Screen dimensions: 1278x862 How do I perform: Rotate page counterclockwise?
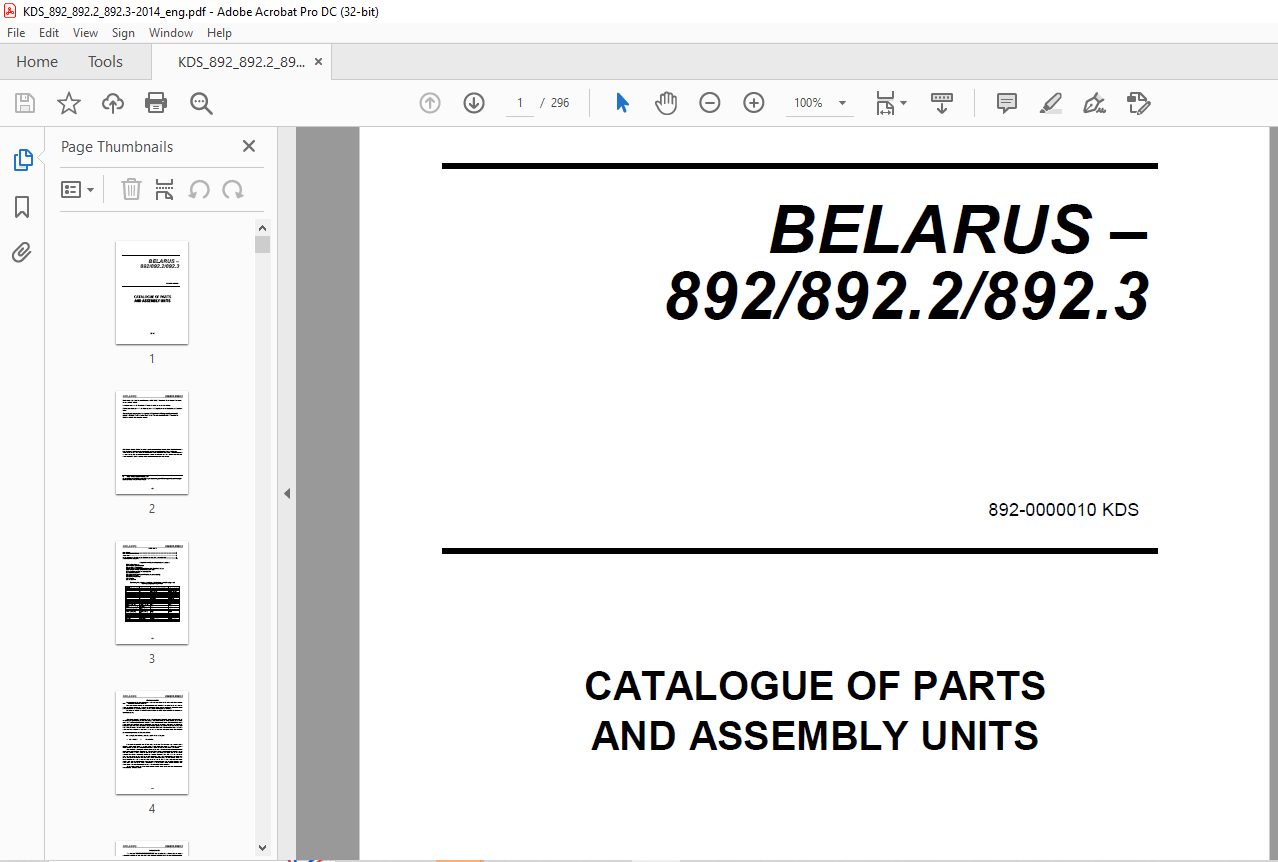[x=199, y=189]
